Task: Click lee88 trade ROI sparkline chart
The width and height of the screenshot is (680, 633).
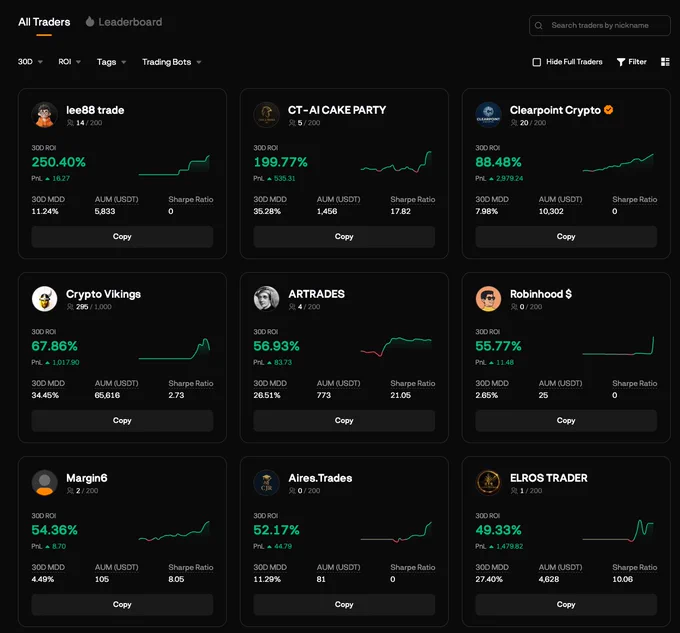Action: coord(174,166)
